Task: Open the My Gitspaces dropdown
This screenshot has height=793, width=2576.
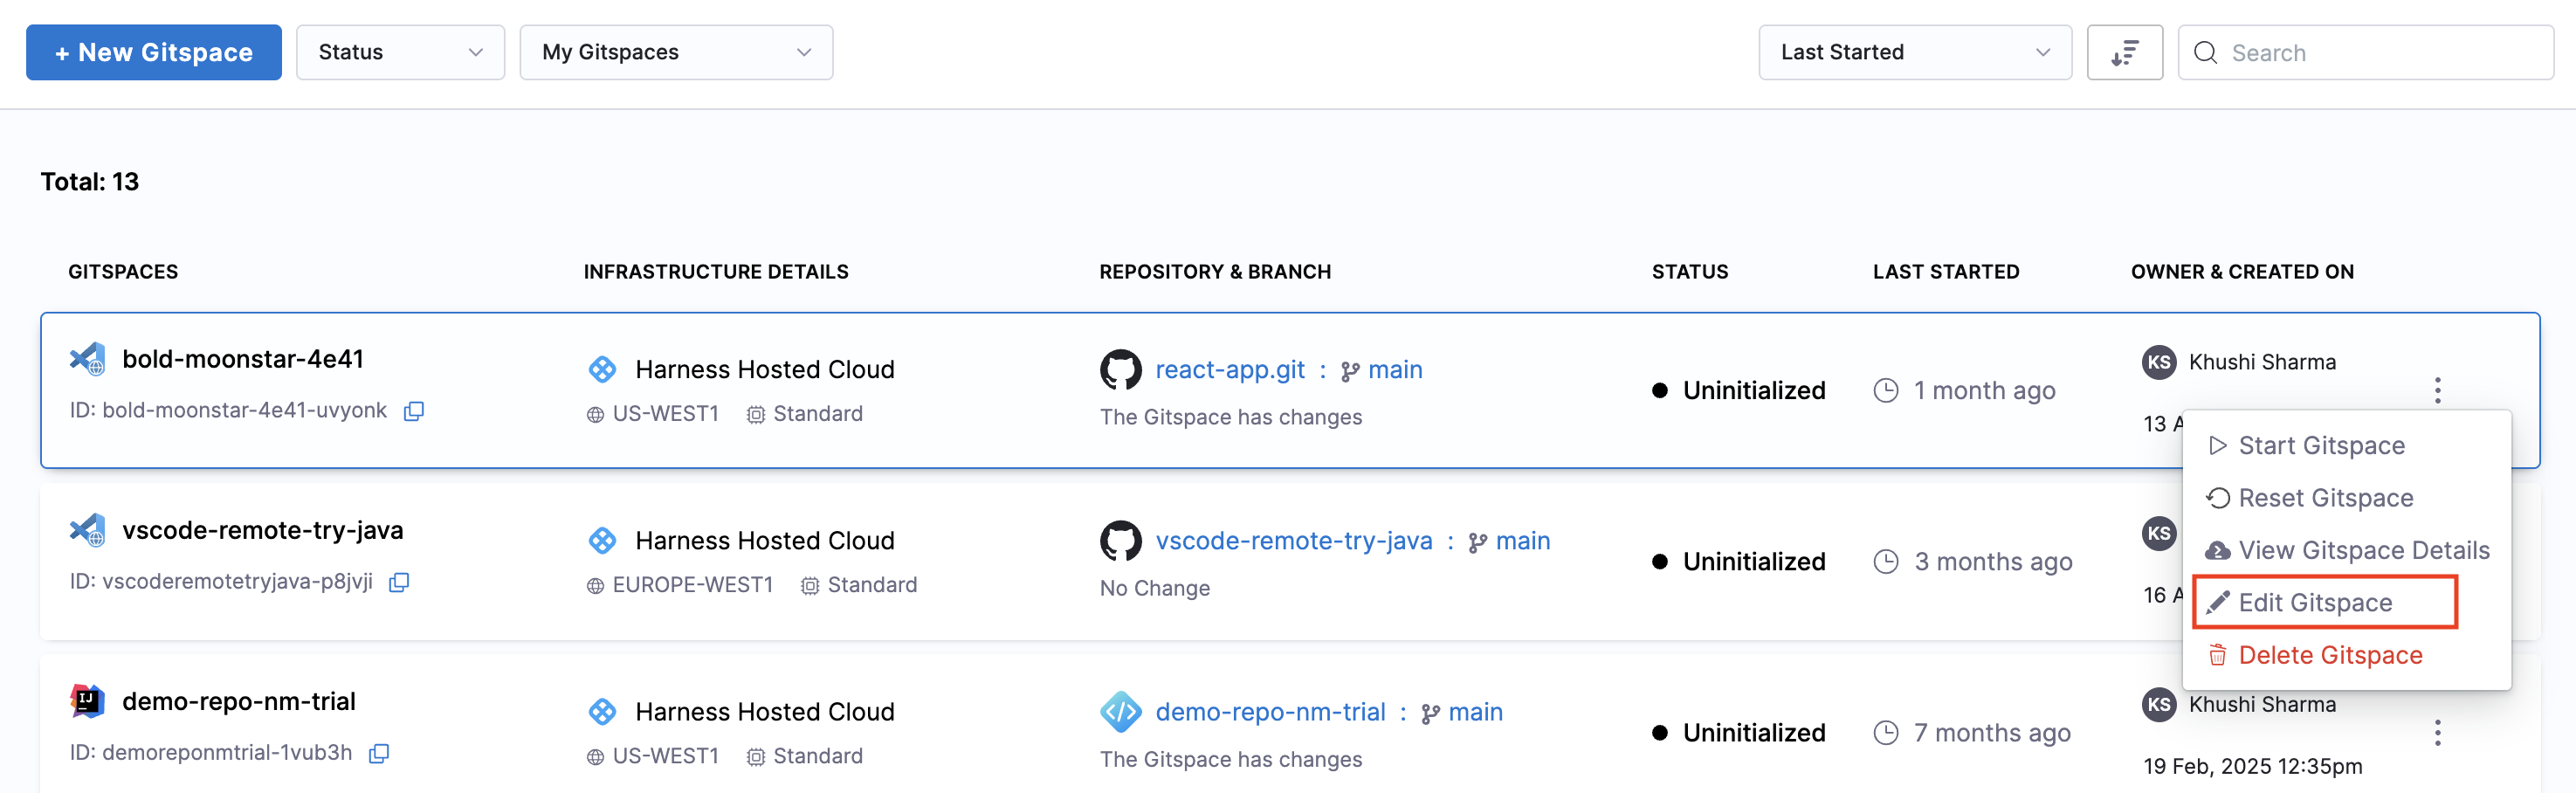Action: tap(676, 53)
